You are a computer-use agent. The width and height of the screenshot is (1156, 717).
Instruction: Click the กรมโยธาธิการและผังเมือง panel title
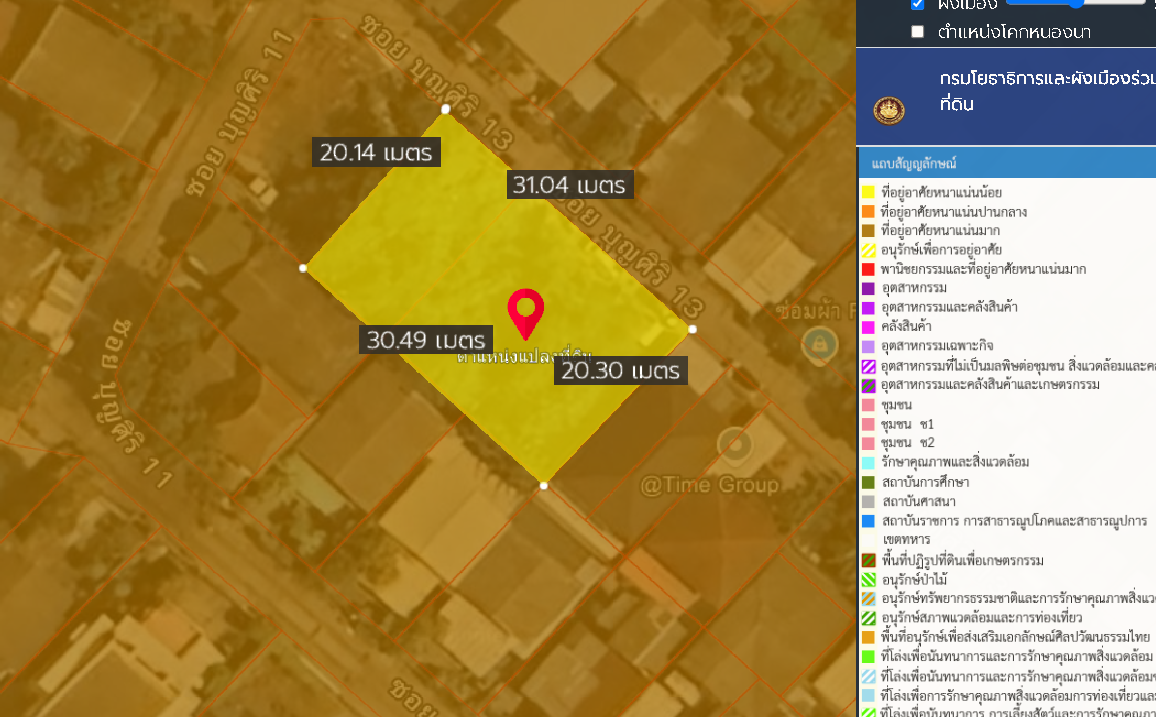1048,91
